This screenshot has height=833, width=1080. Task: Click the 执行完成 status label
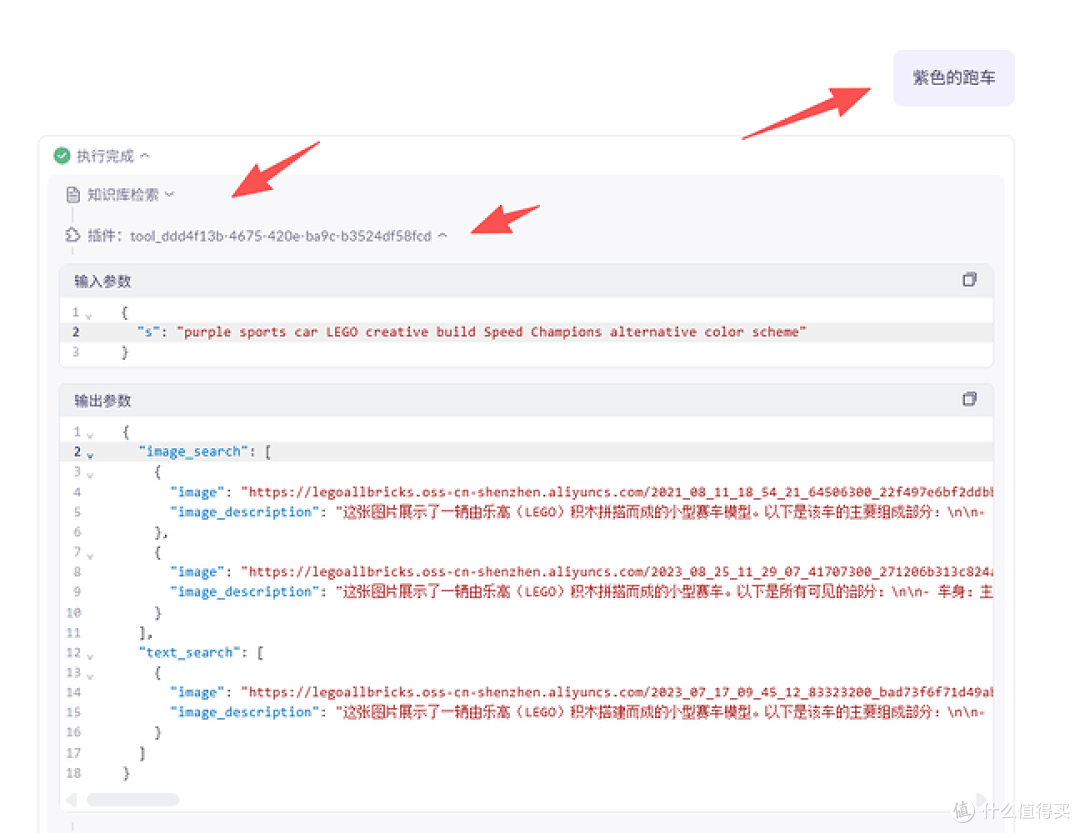pos(105,156)
